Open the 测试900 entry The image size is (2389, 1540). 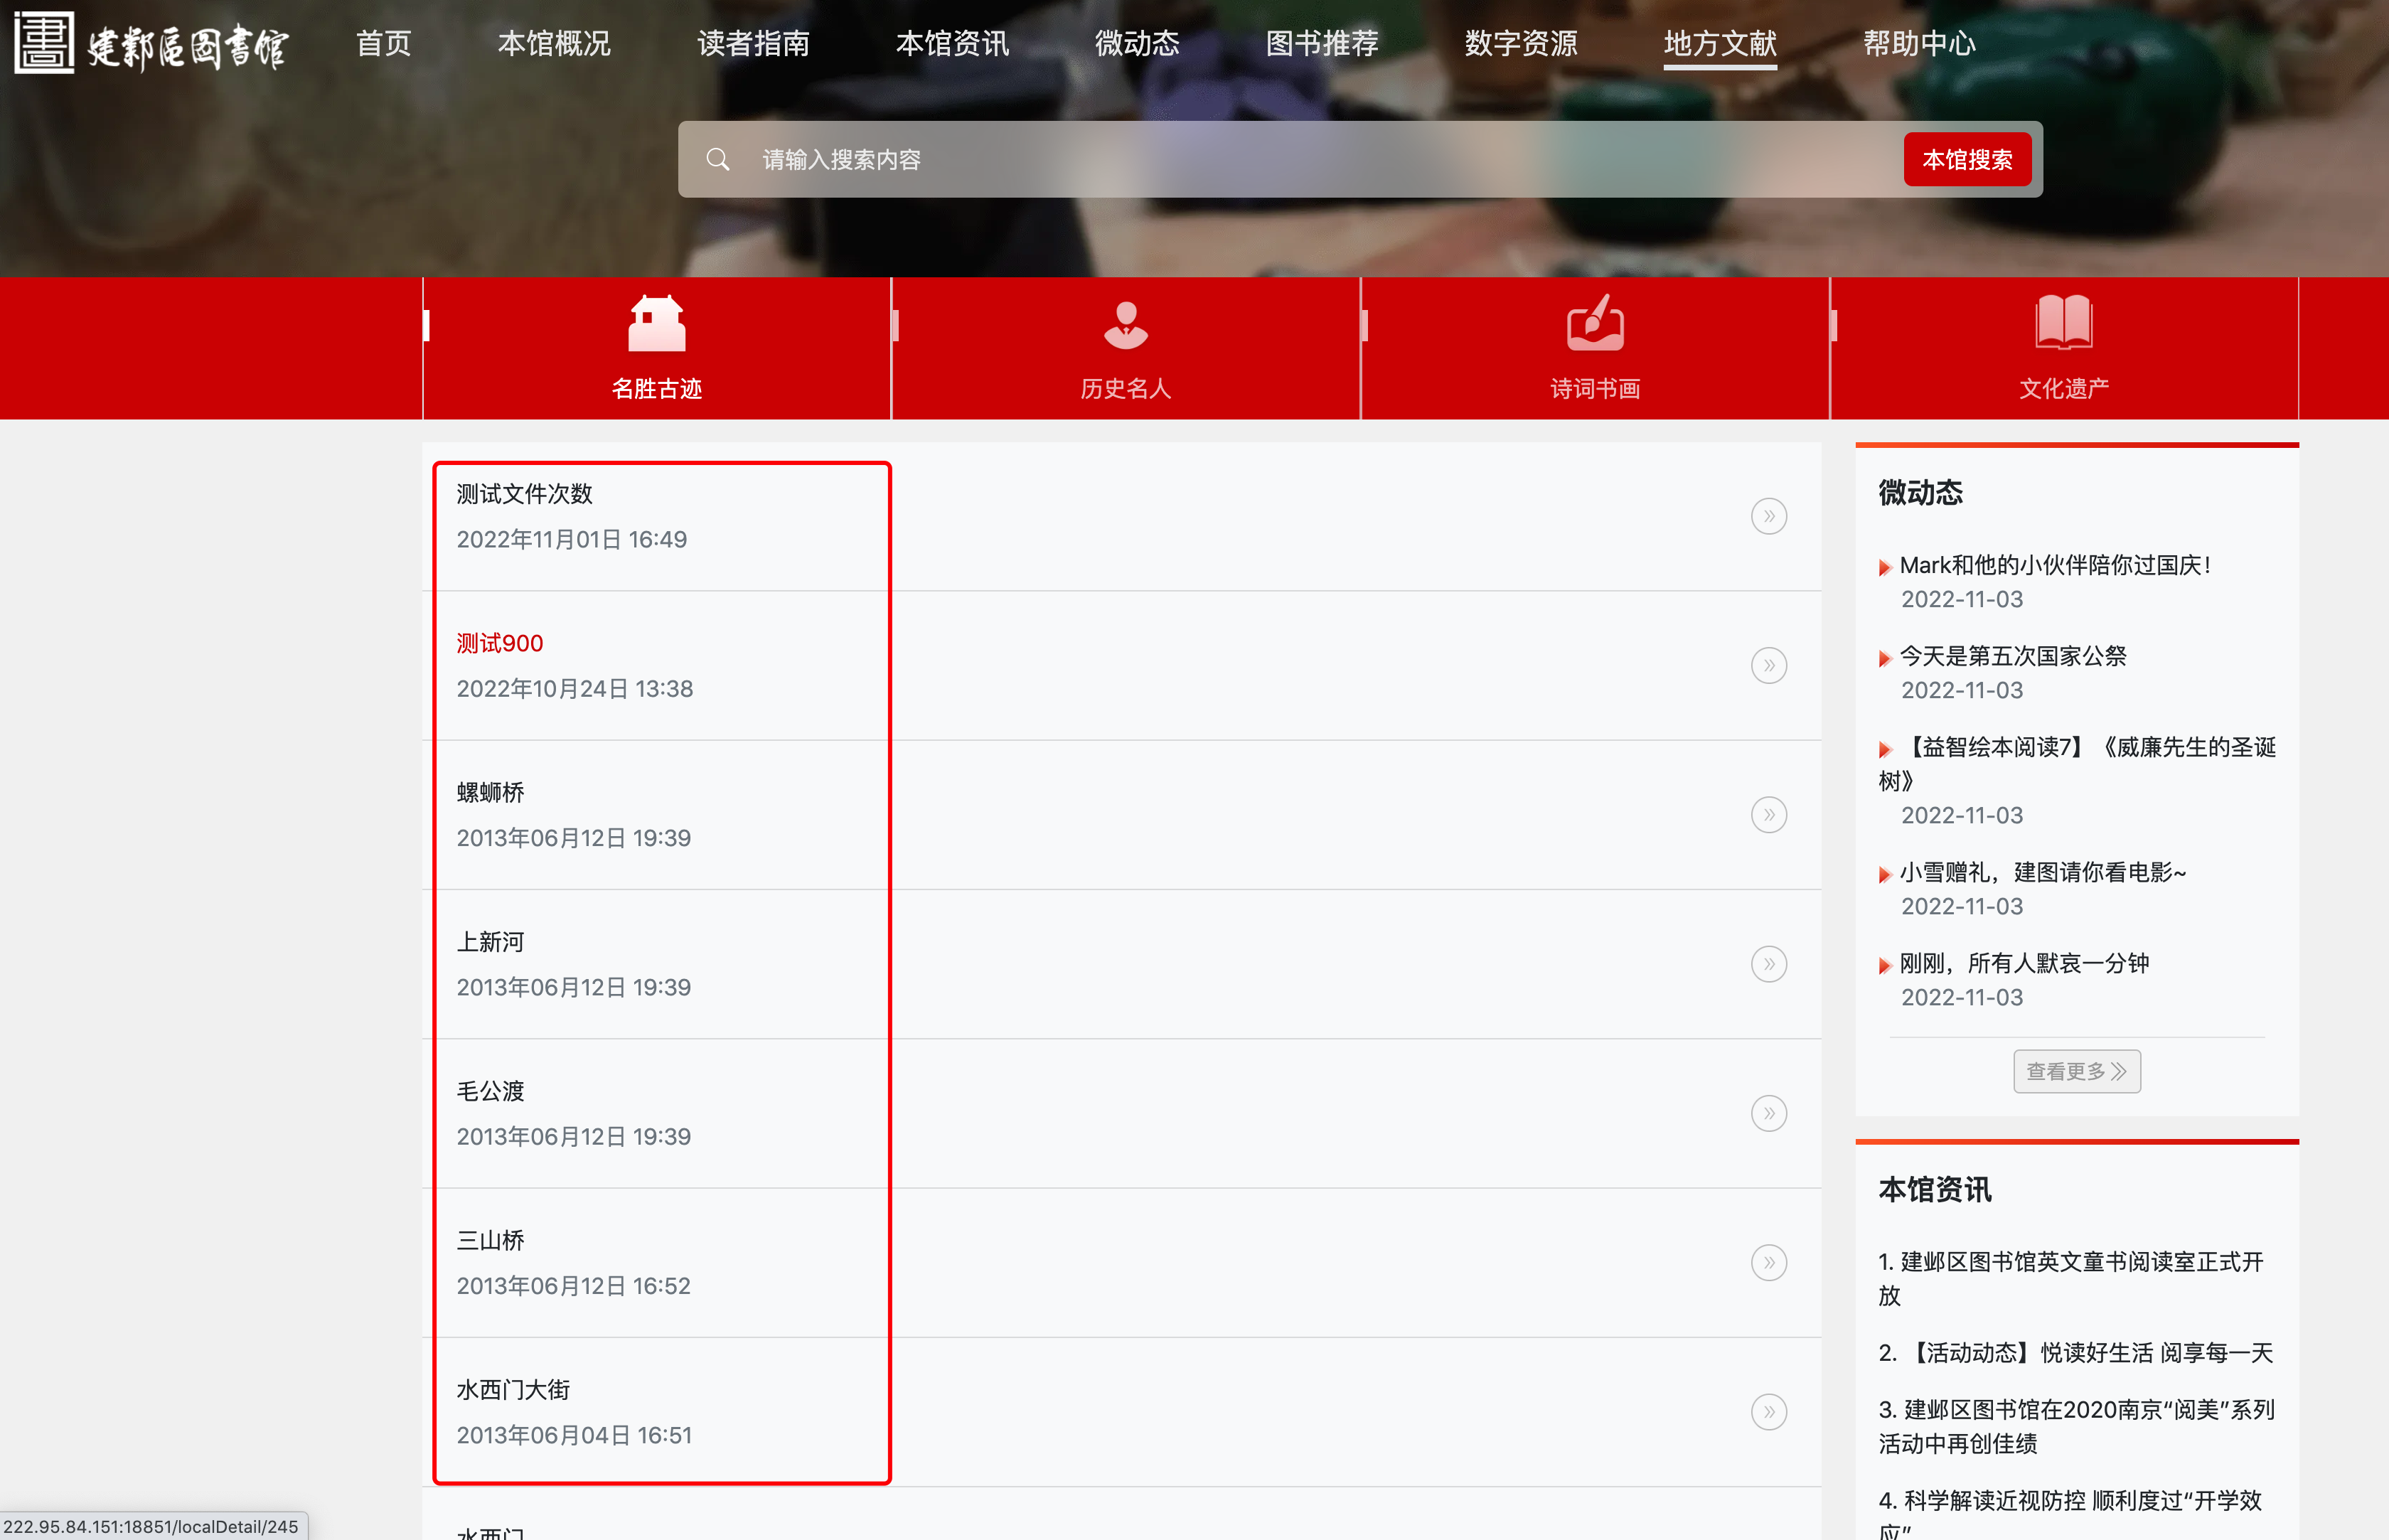click(x=500, y=643)
